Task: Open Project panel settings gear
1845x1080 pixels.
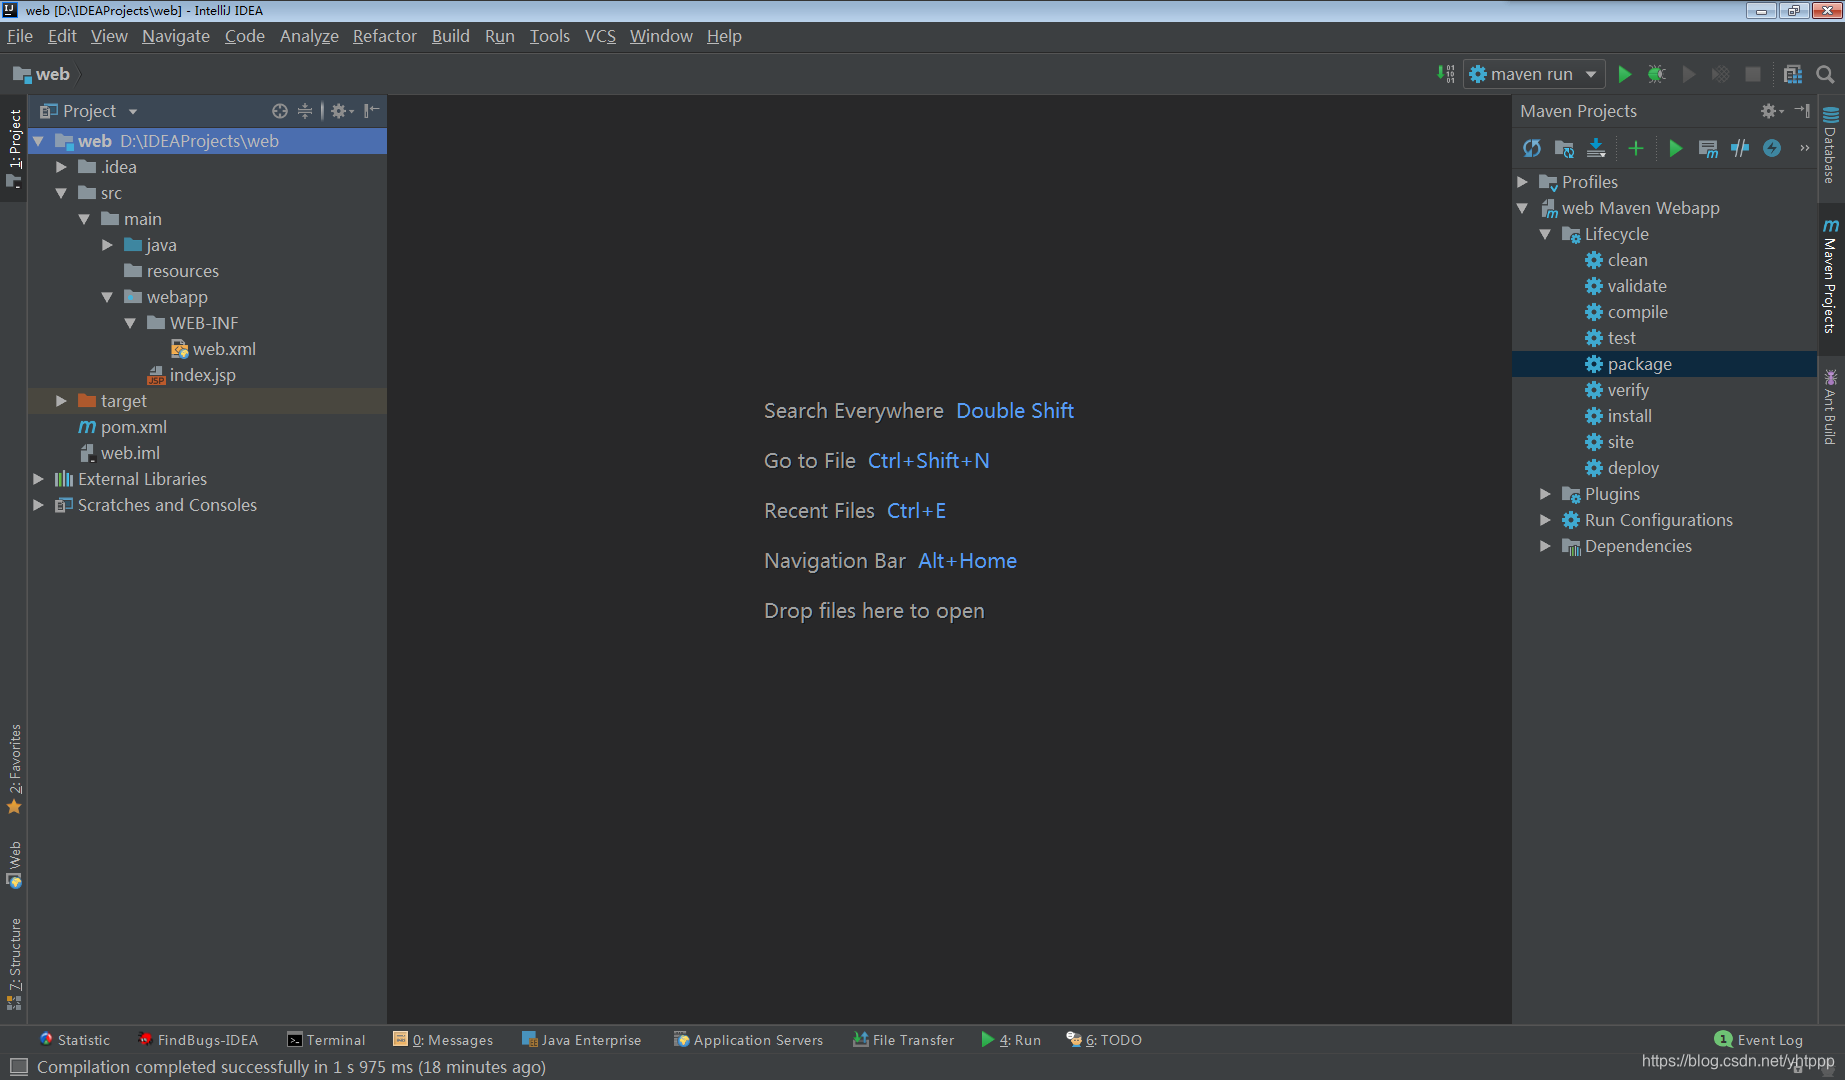Action: (x=342, y=111)
